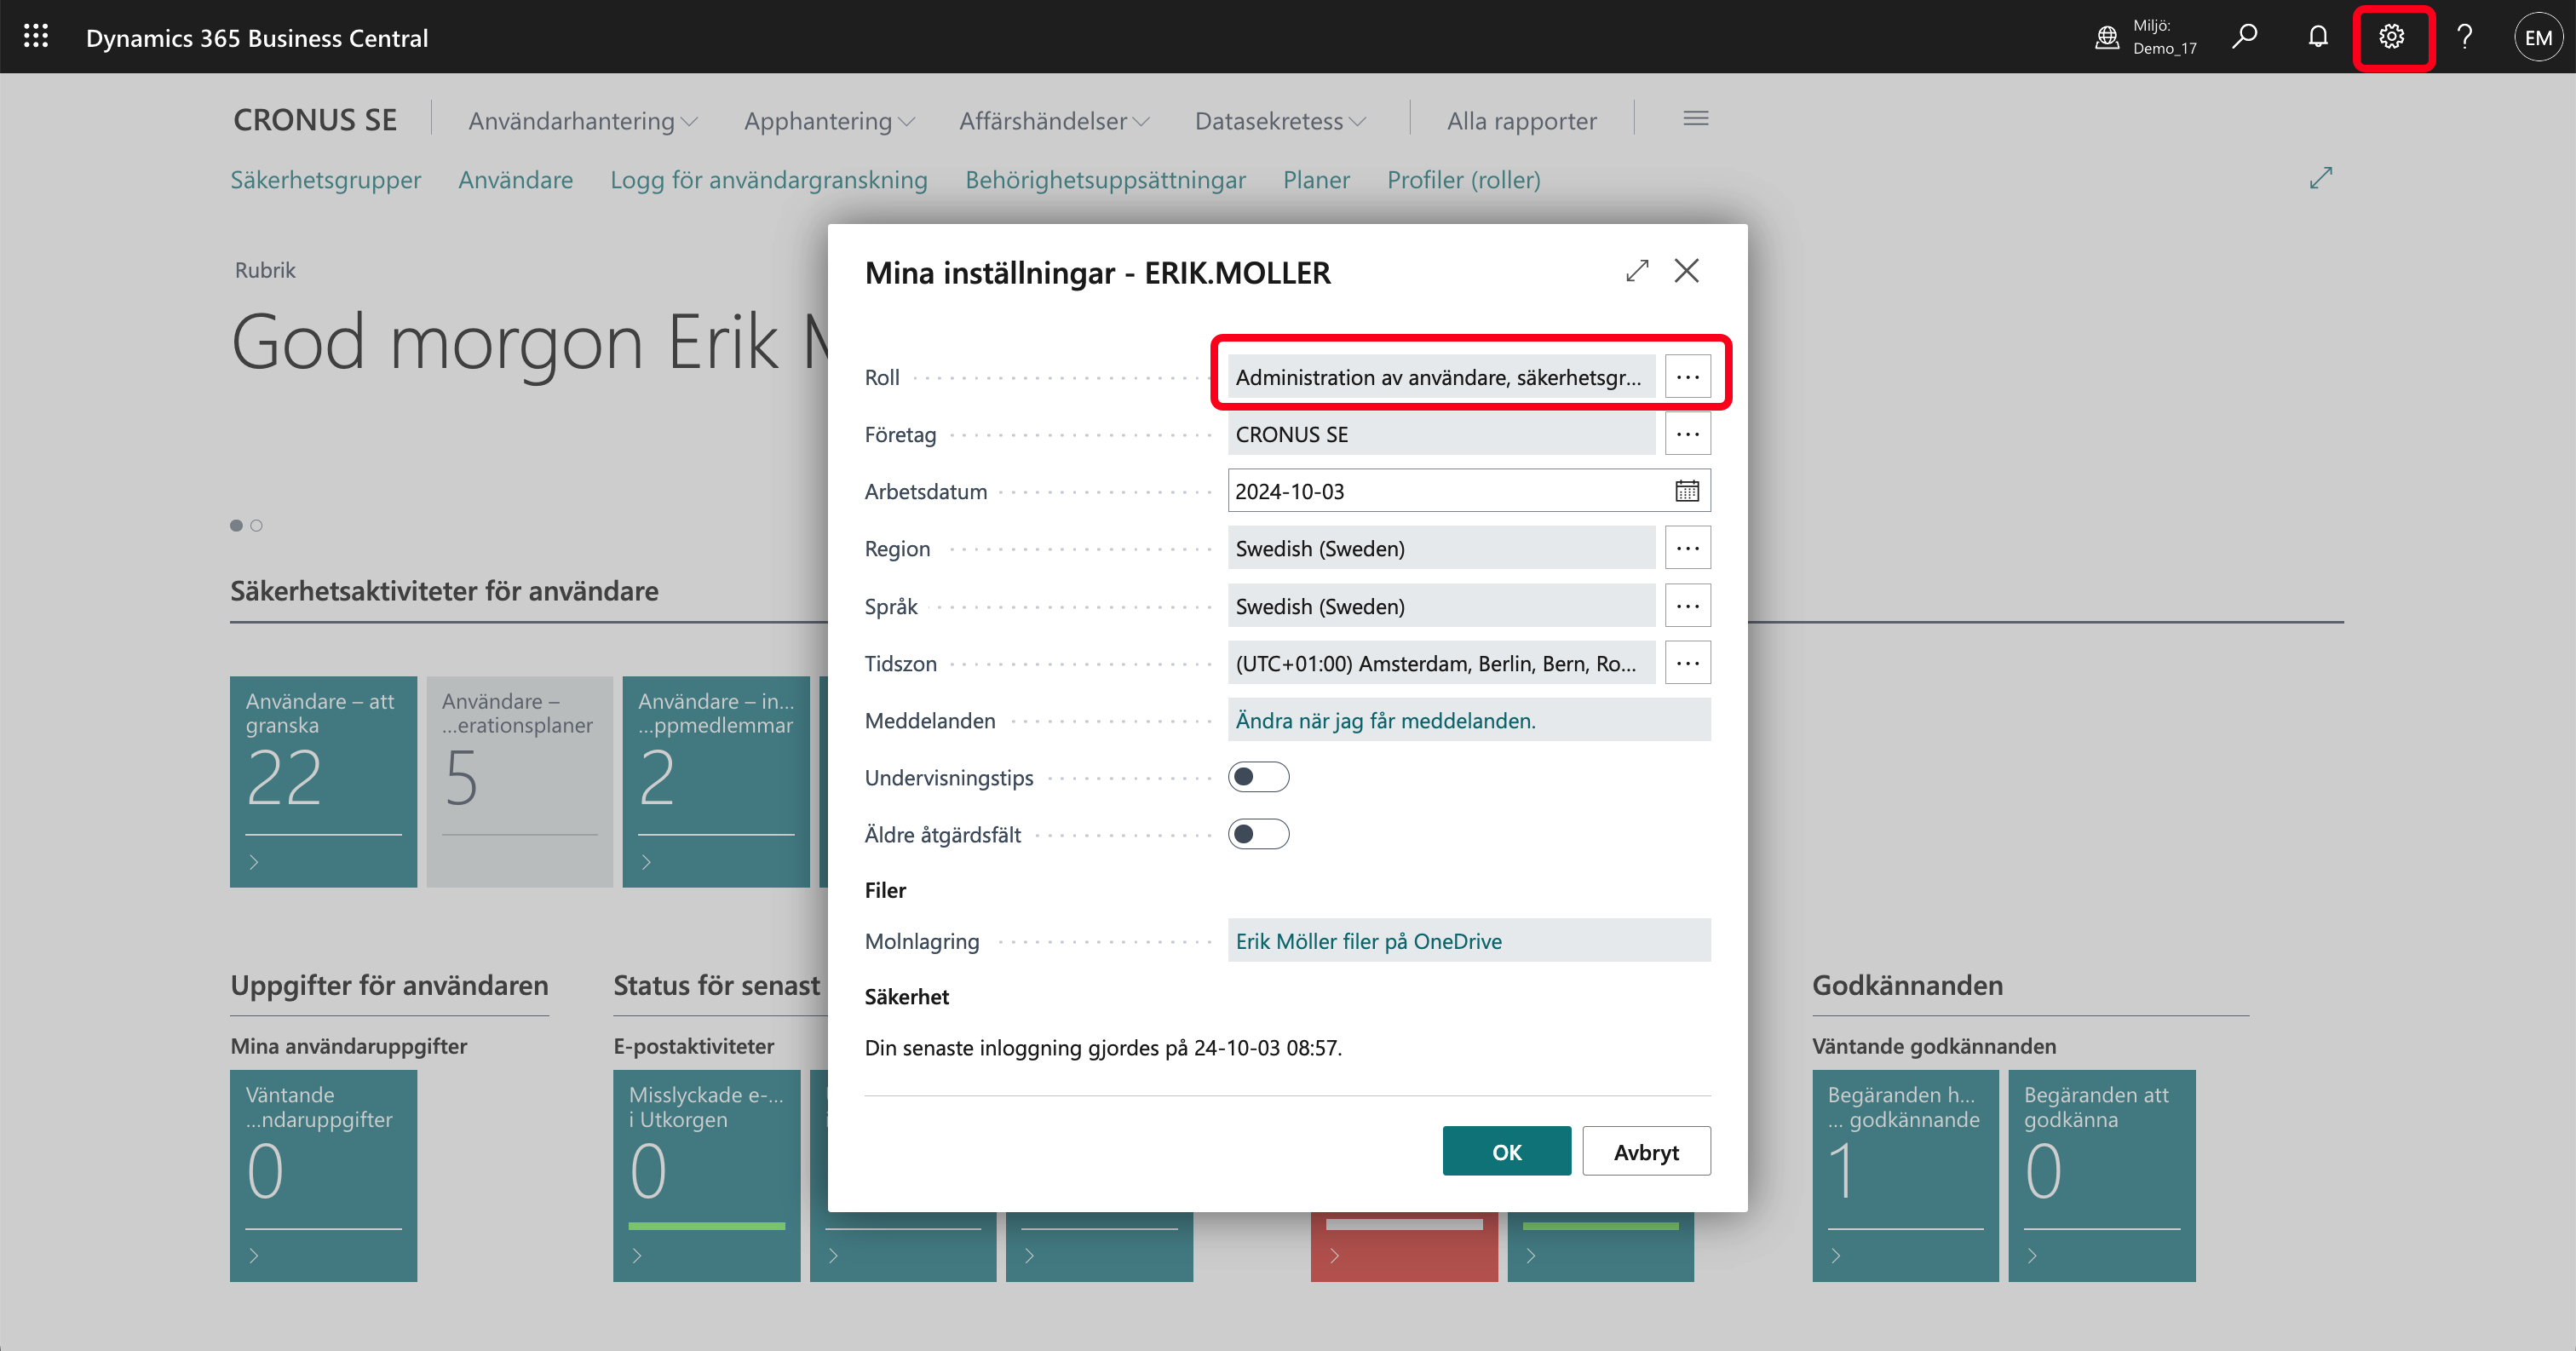Open the search magnifier icon

click(2244, 37)
